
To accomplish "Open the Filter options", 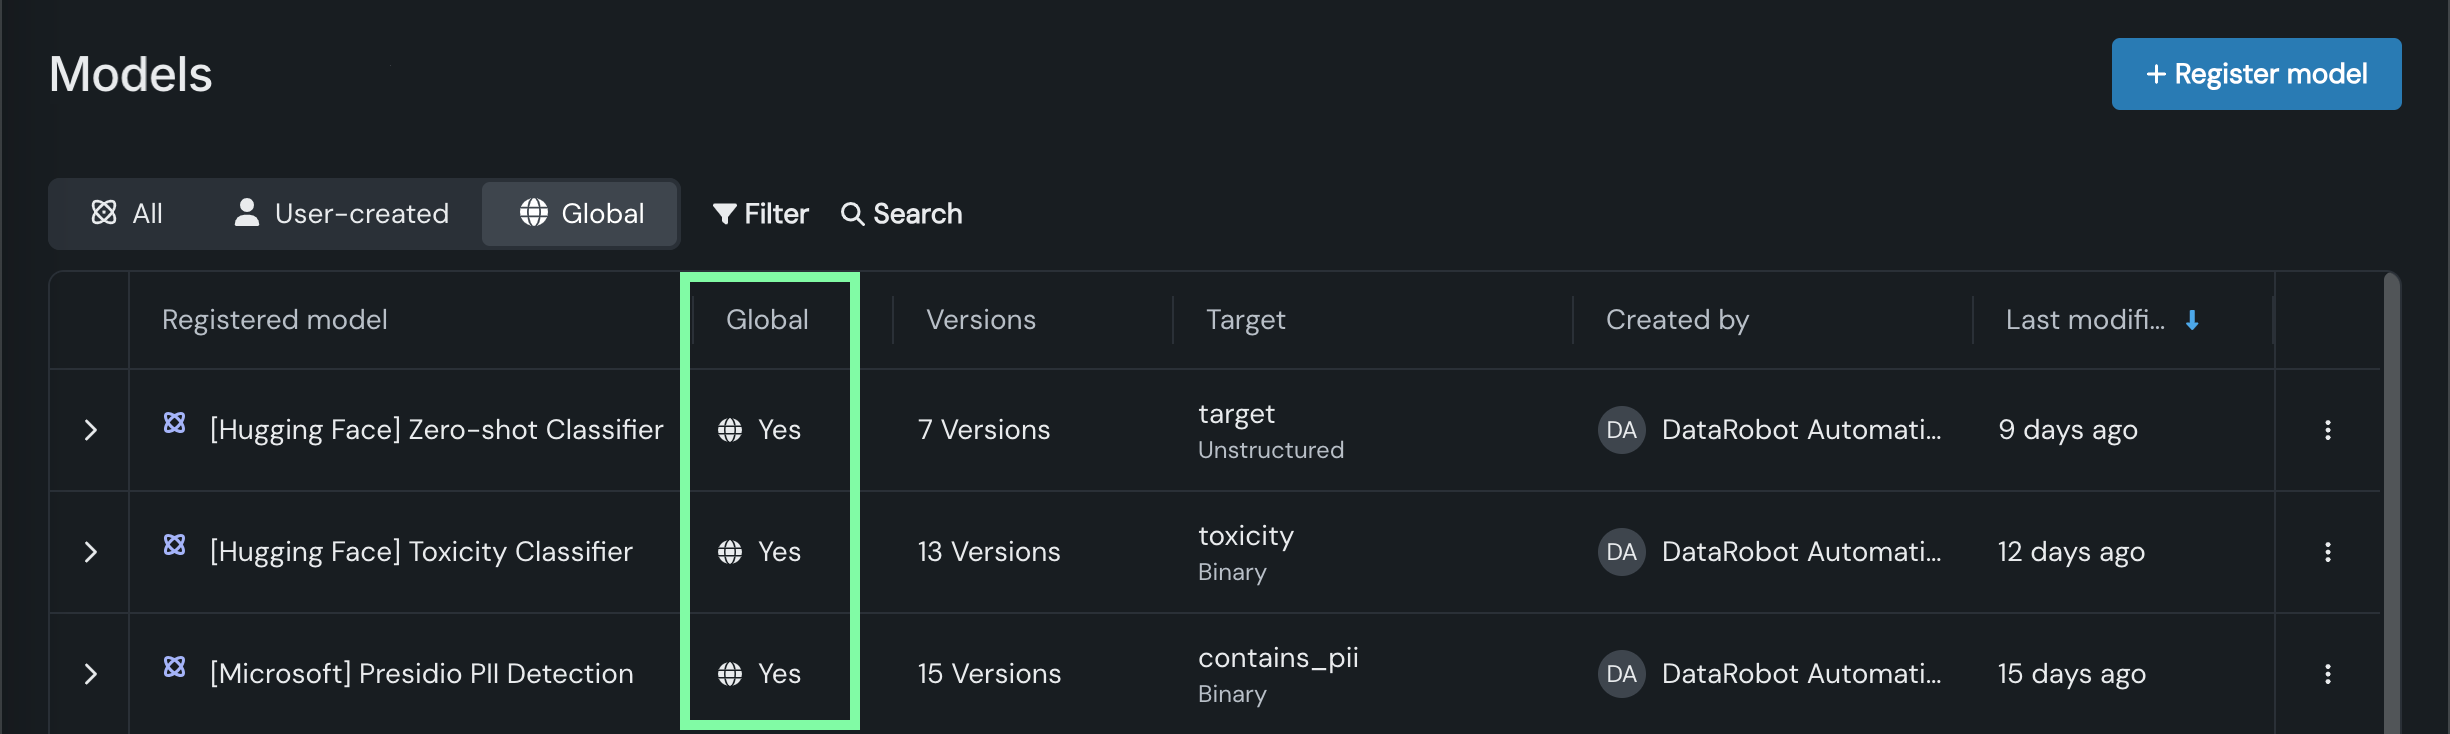I will [x=761, y=214].
